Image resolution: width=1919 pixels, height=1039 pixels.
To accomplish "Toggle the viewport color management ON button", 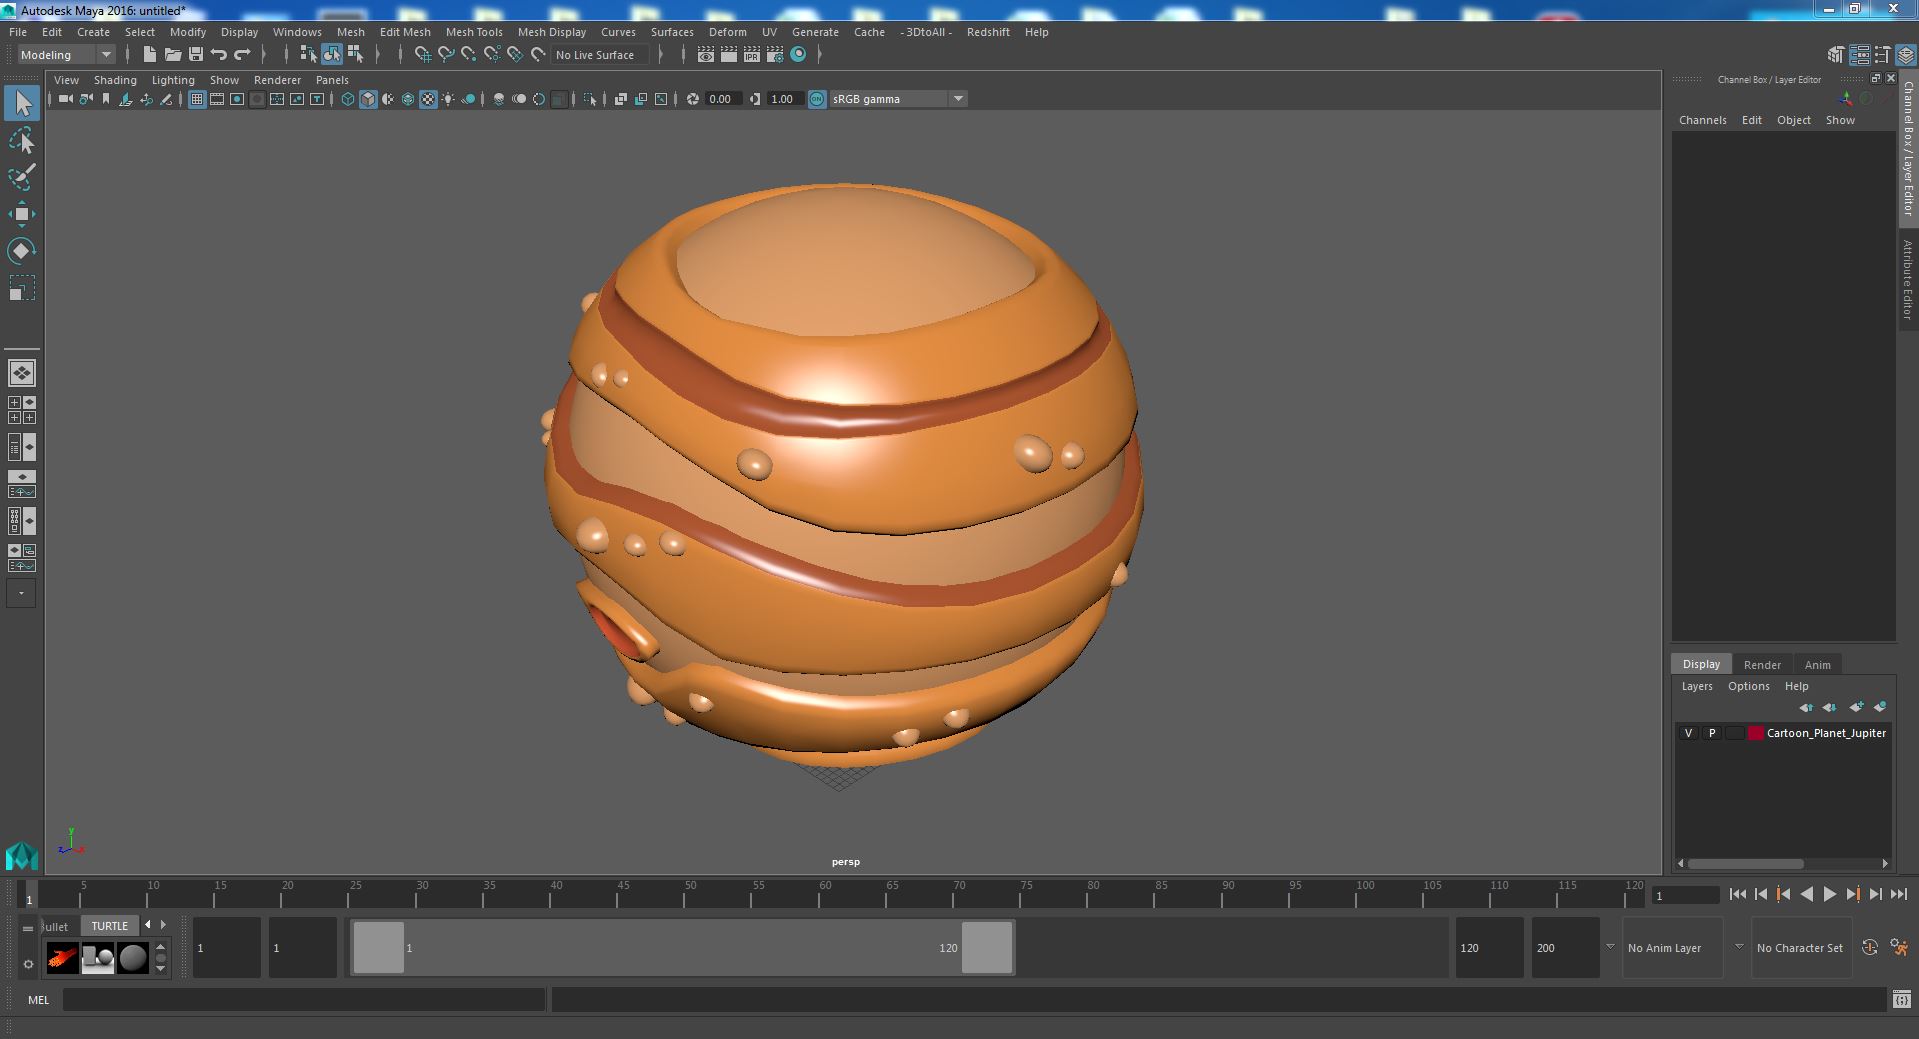I will pyautogui.click(x=817, y=99).
